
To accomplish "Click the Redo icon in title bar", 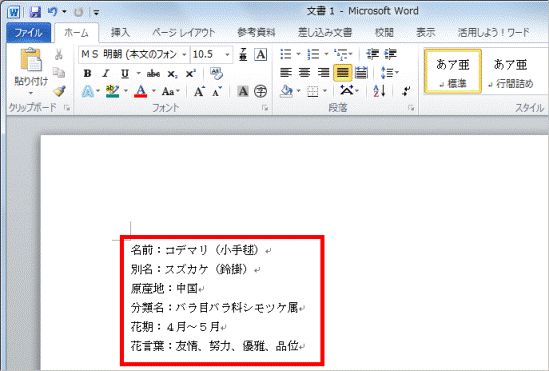I will [78, 12].
